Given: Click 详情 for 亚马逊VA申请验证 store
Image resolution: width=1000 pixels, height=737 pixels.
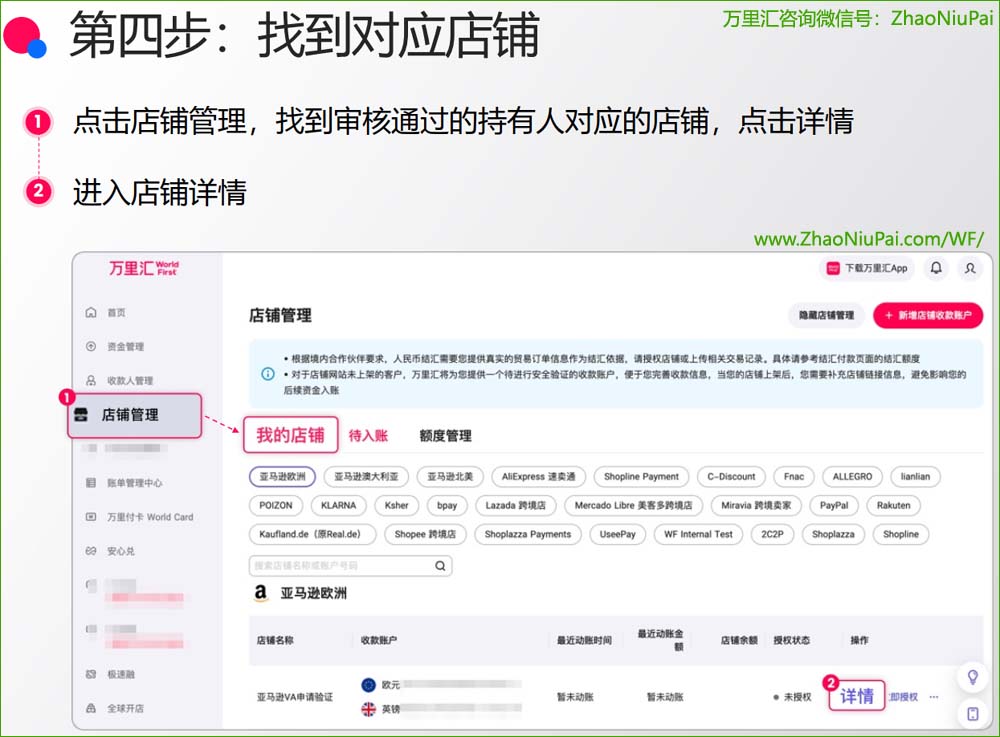Looking at the screenshot, I should click(x=857, y=696).
